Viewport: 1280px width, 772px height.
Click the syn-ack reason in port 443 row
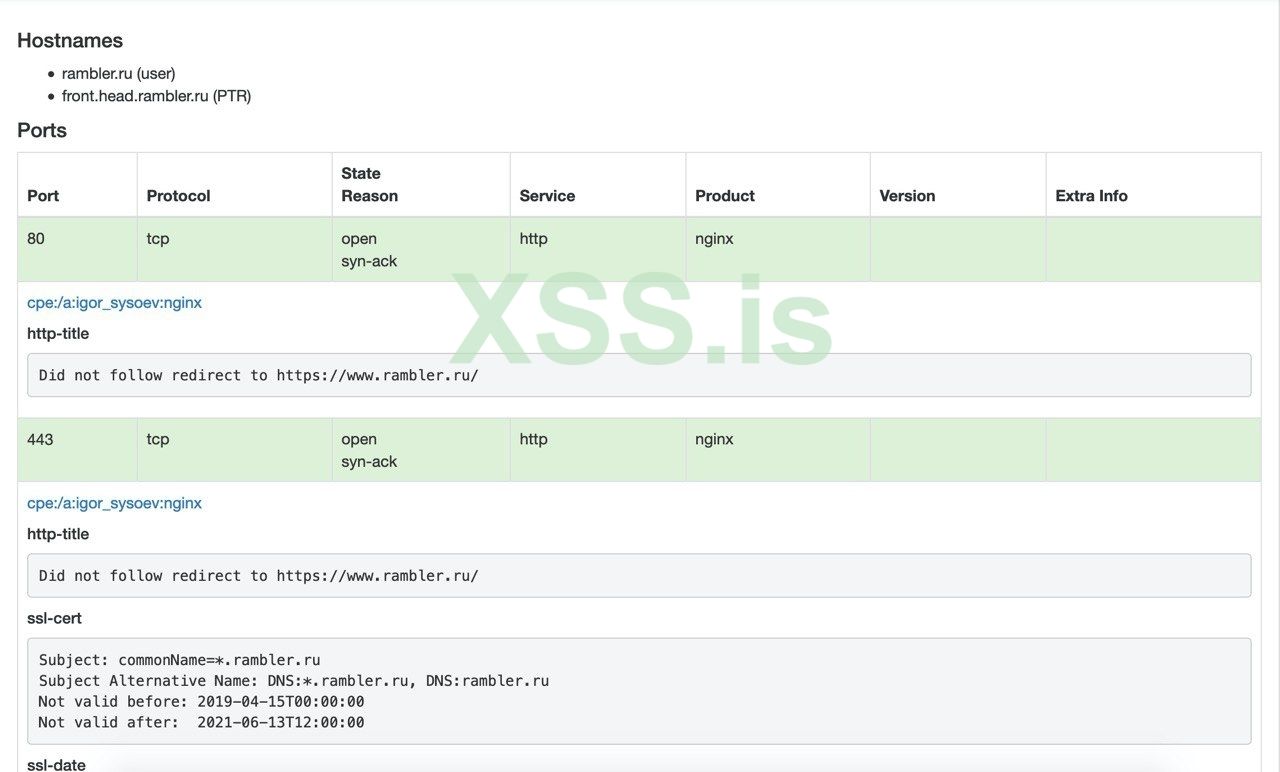(369, 461)
